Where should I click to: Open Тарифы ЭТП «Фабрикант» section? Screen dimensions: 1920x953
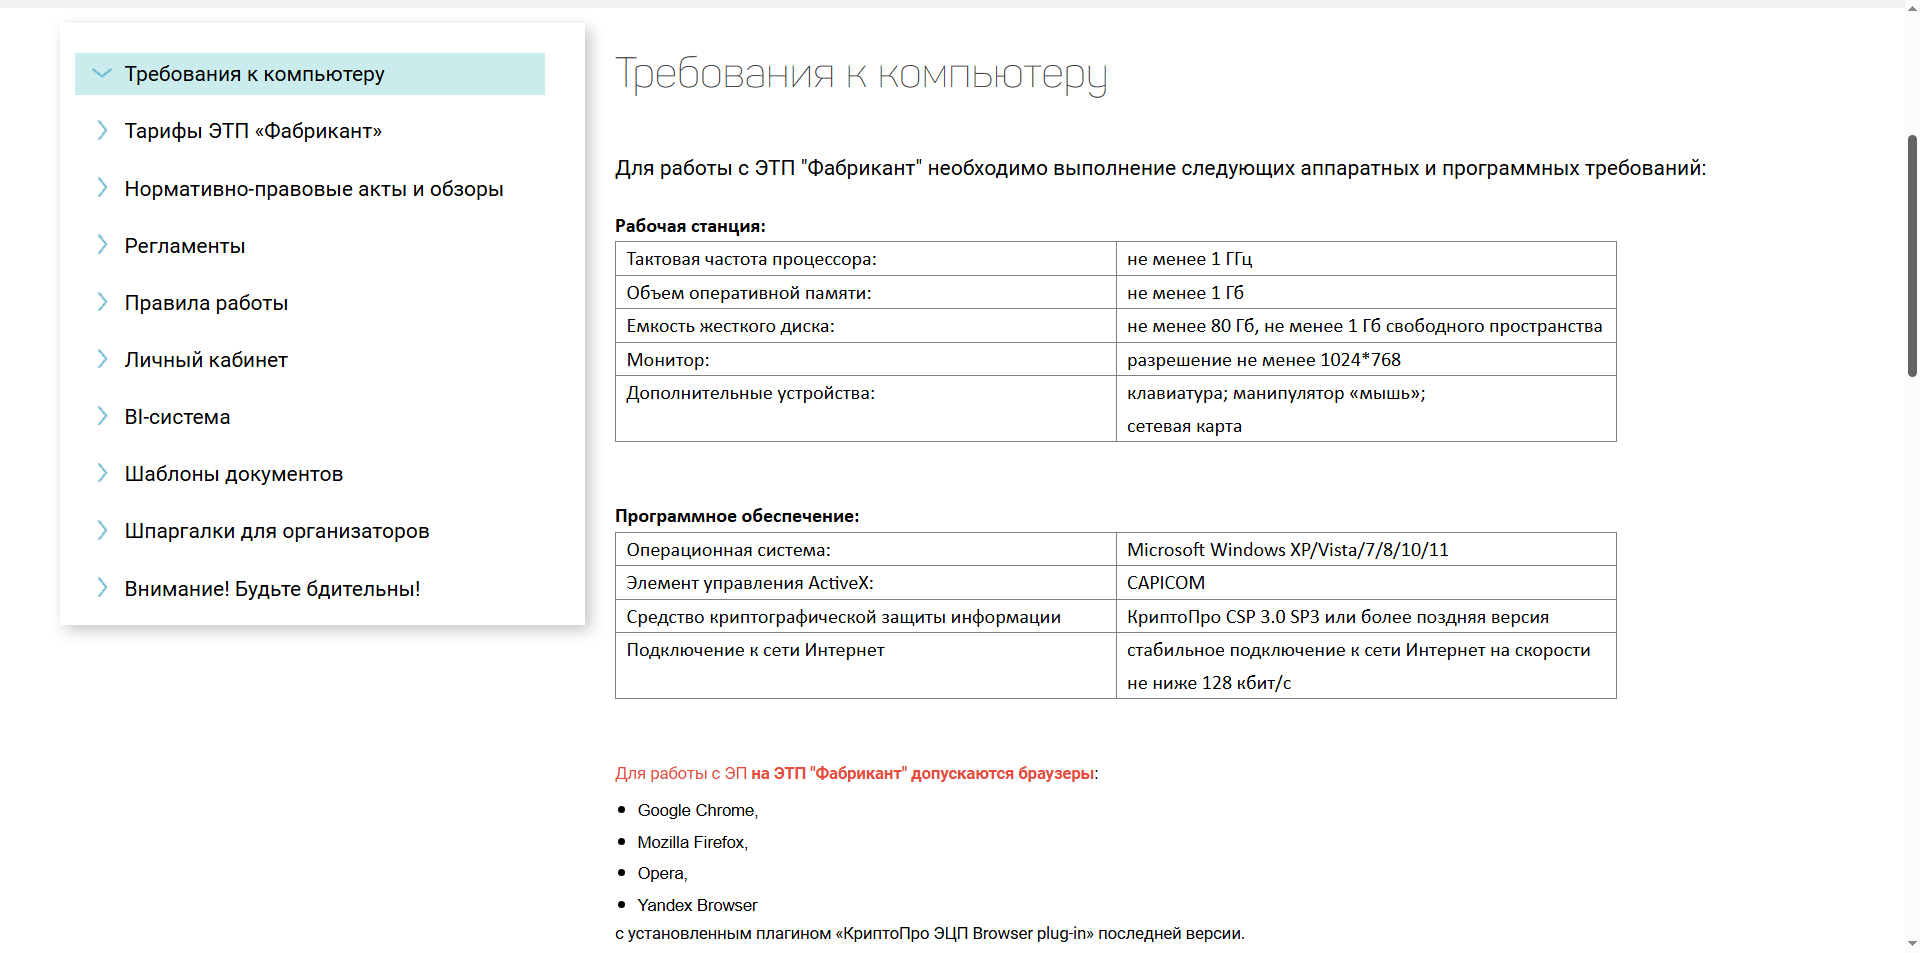[x=253, y=131]
